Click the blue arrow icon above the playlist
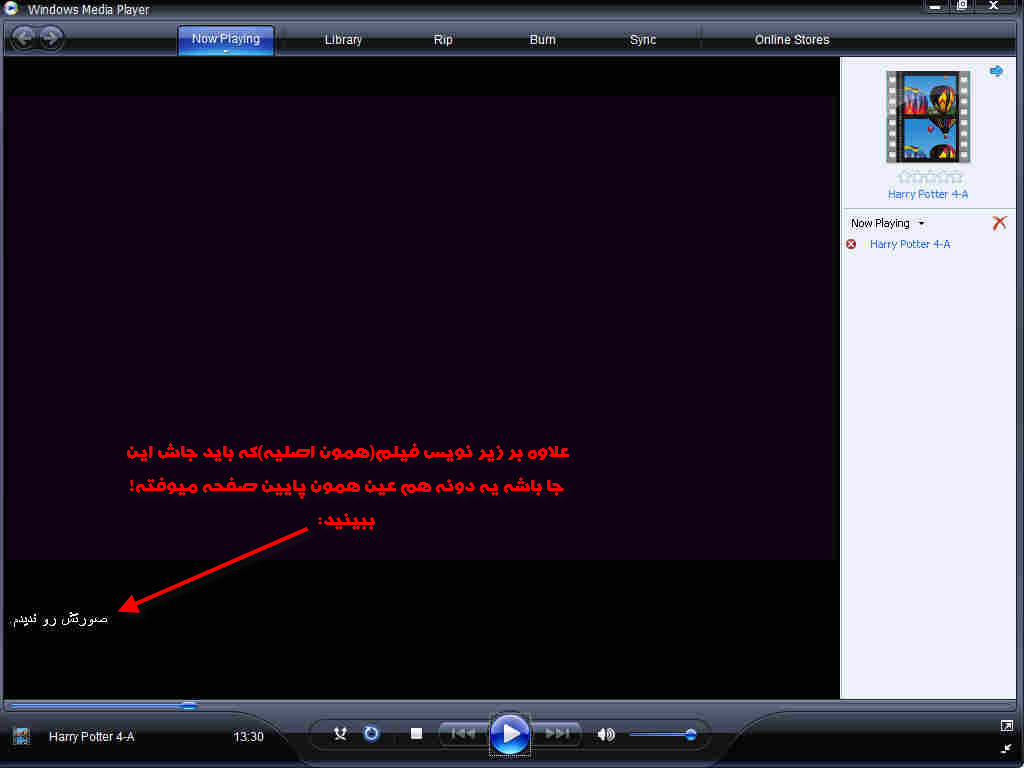 tap(997, 71)
